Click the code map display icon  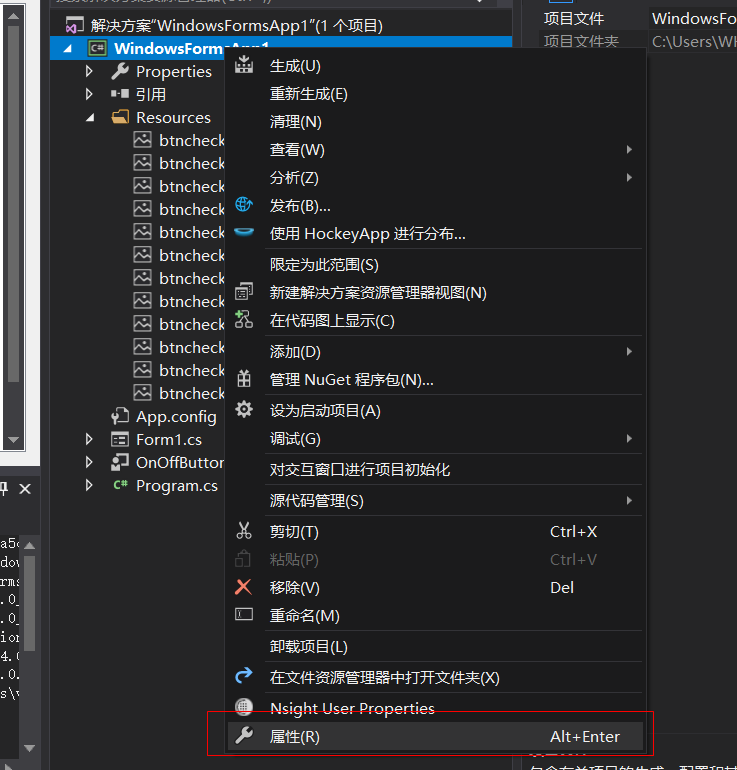[244, 319]
